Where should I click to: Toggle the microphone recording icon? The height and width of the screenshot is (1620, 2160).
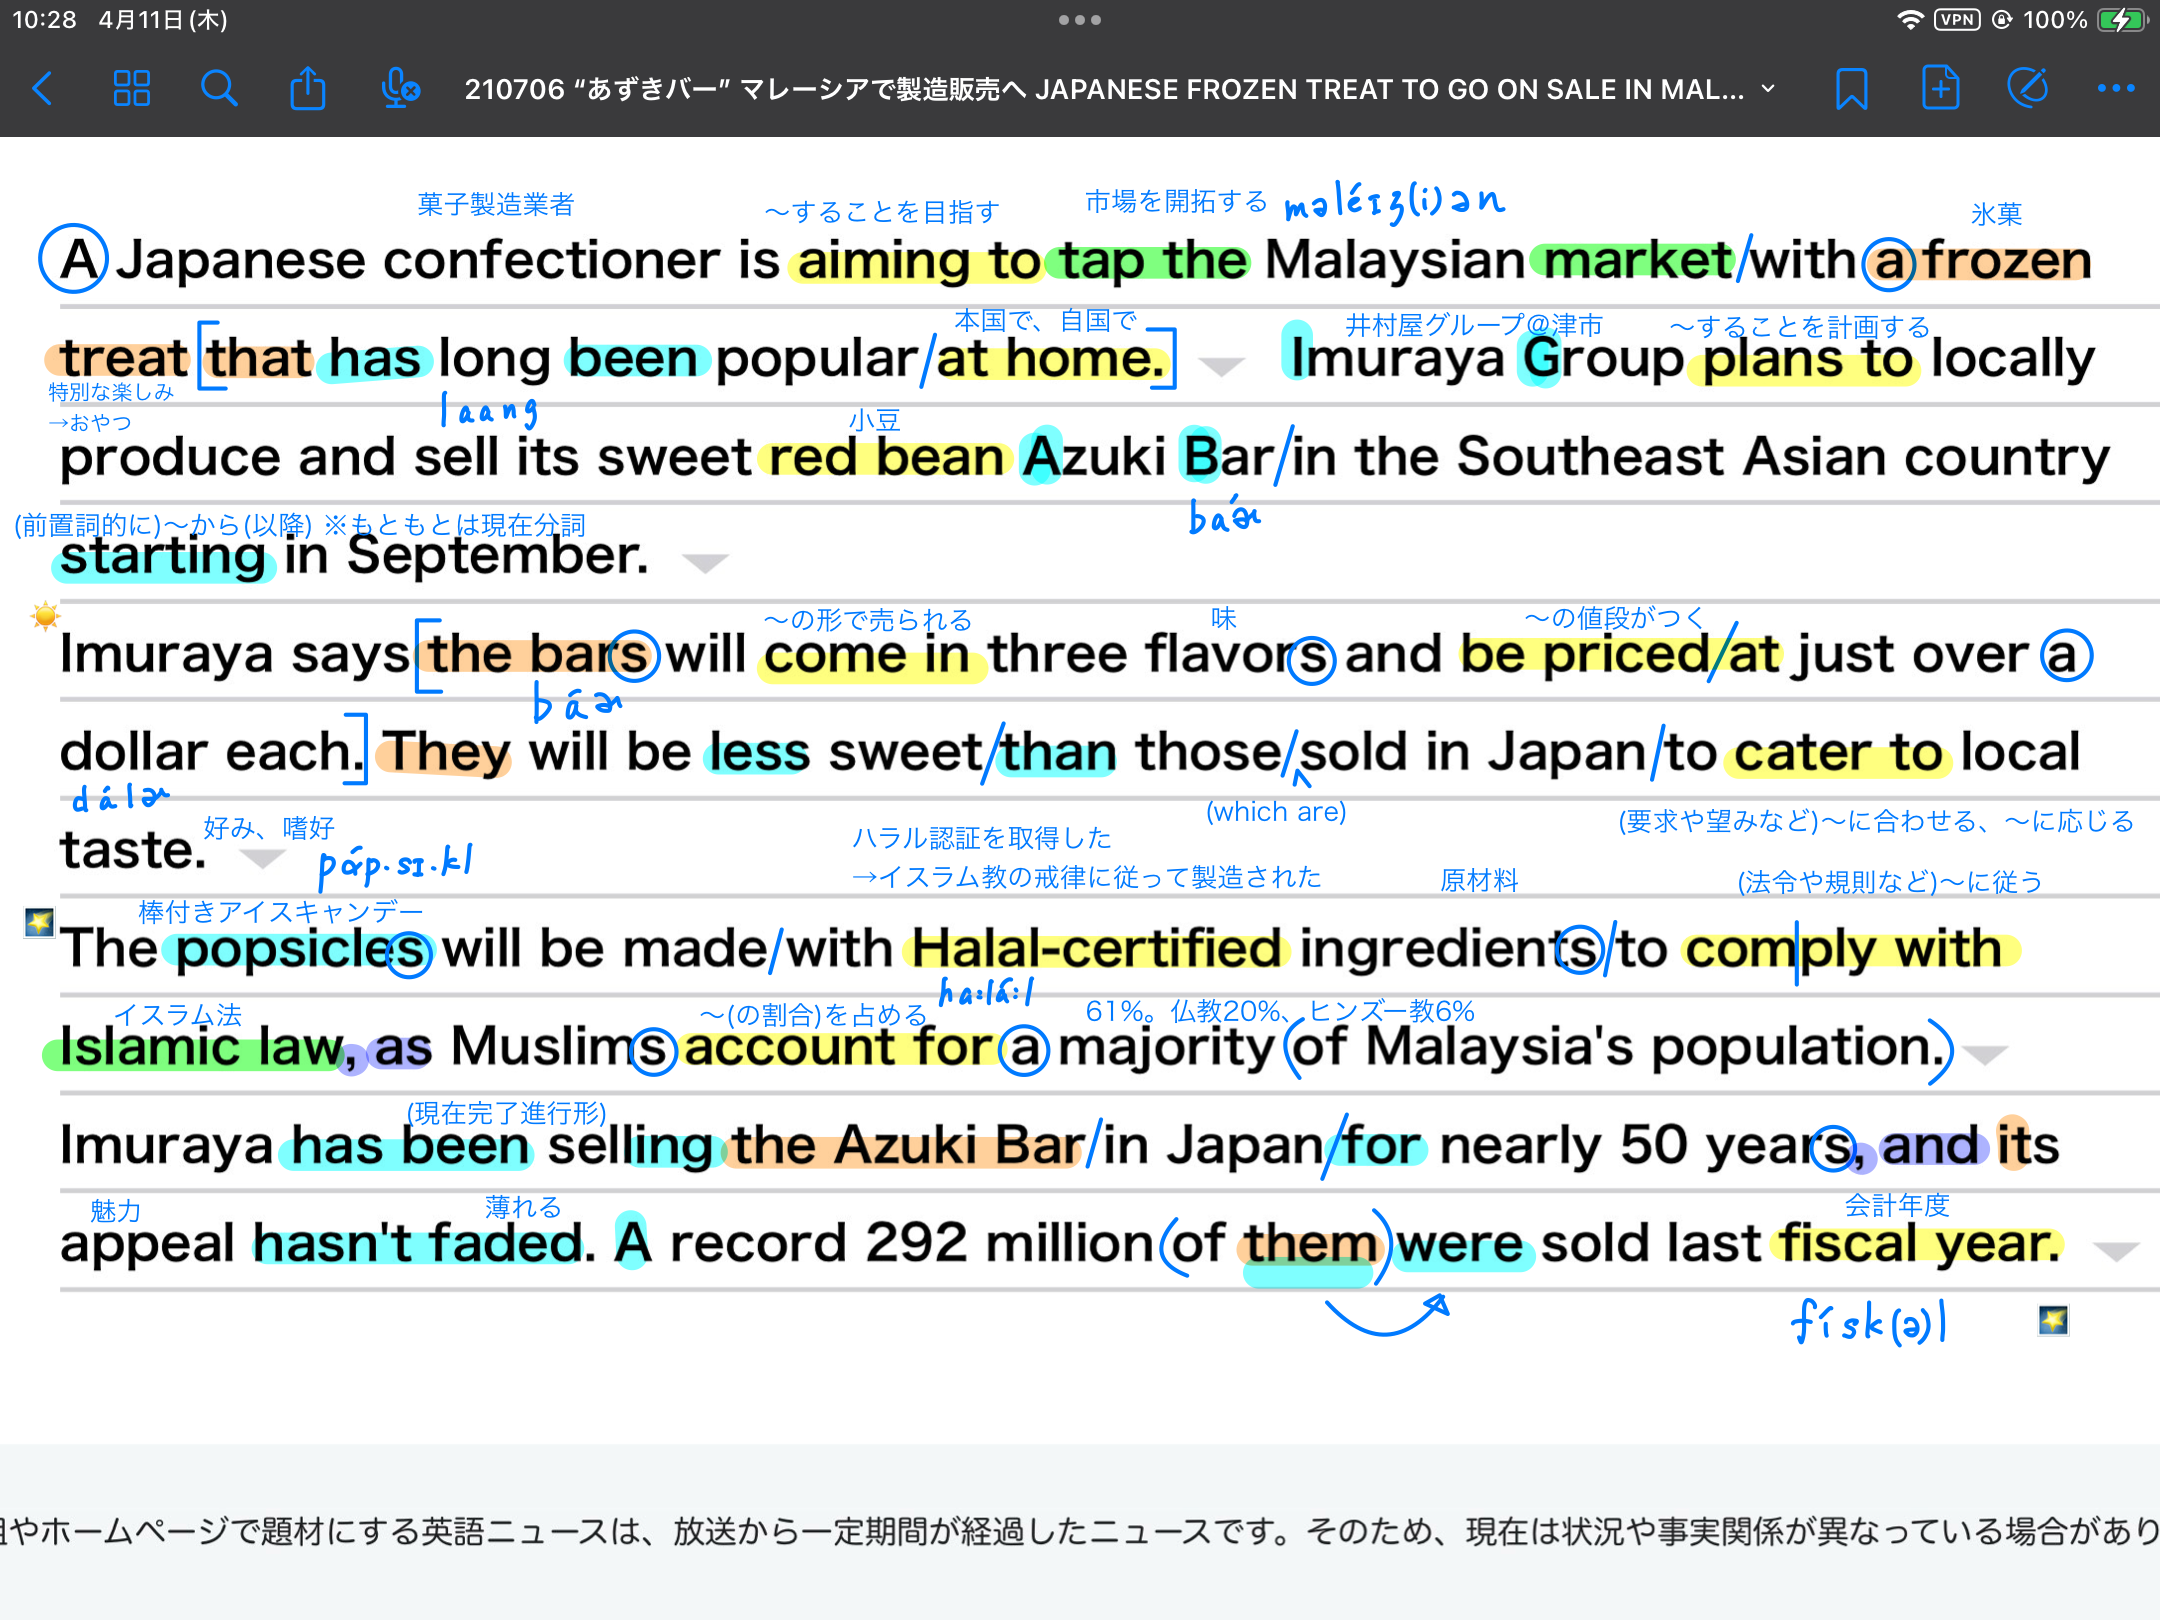399,88
